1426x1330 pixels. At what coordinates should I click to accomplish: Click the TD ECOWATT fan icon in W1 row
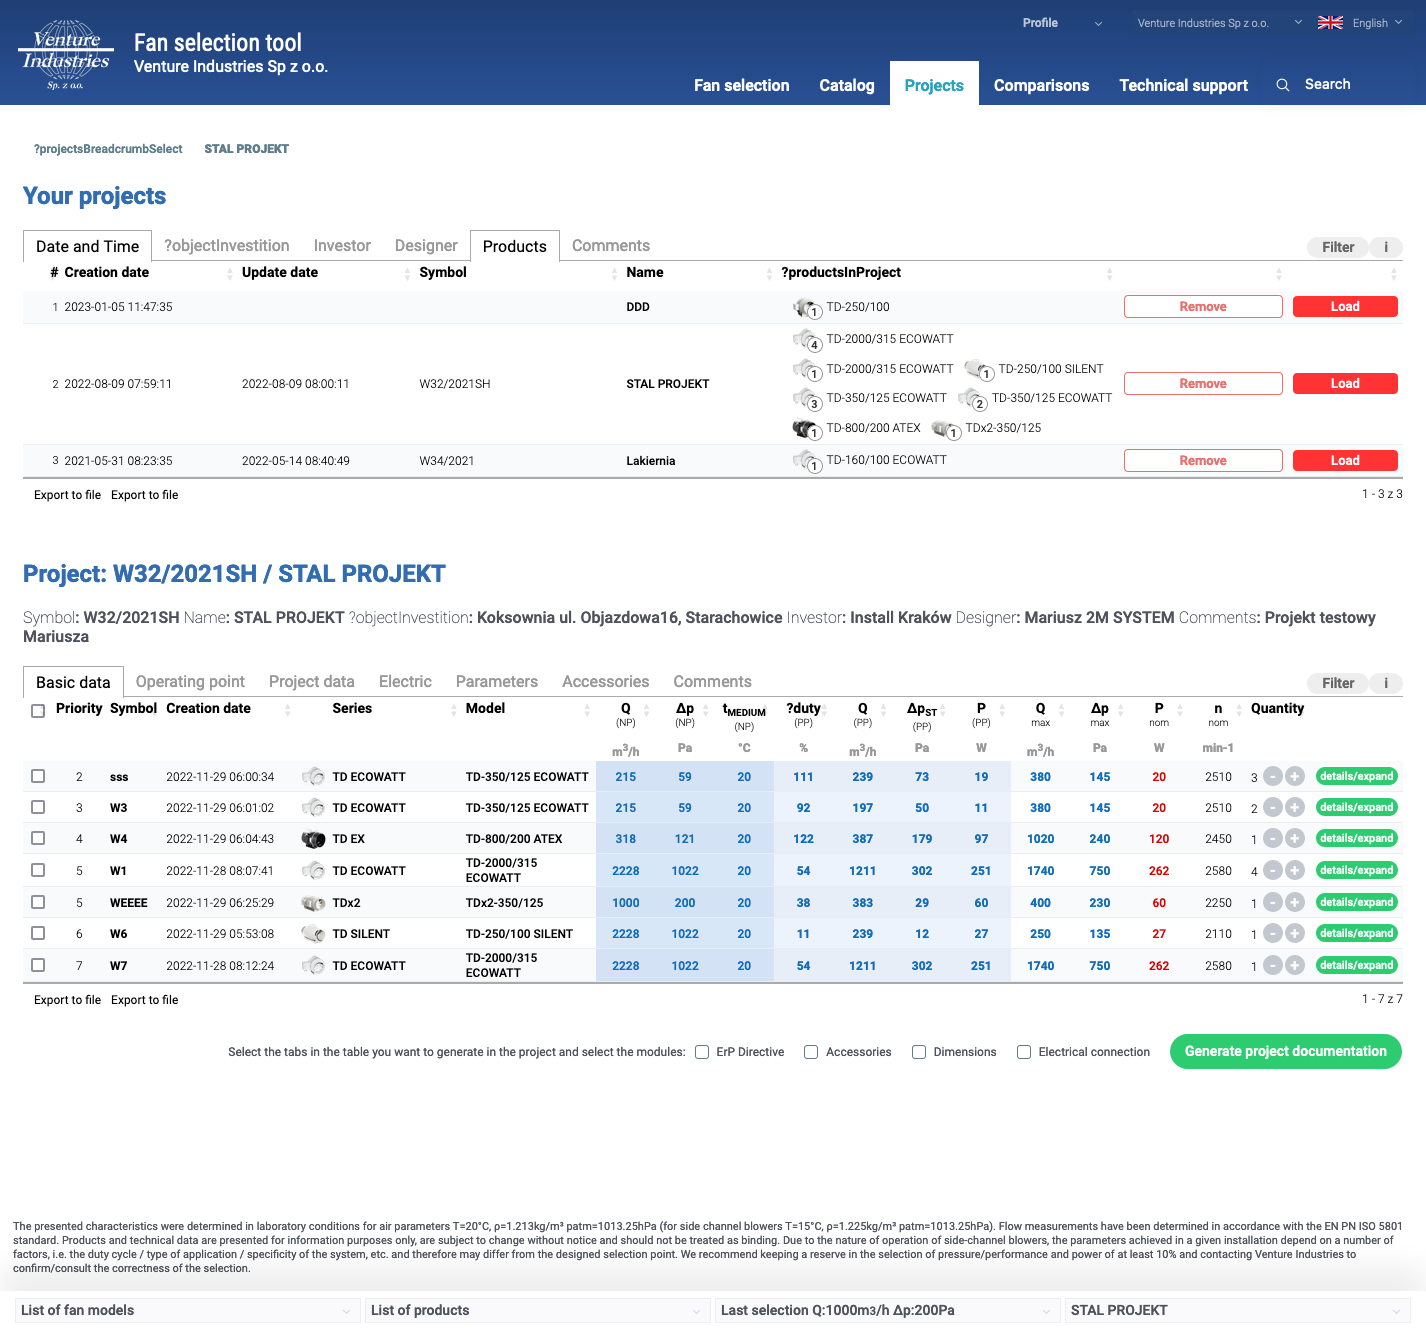[x=313, y=871]
